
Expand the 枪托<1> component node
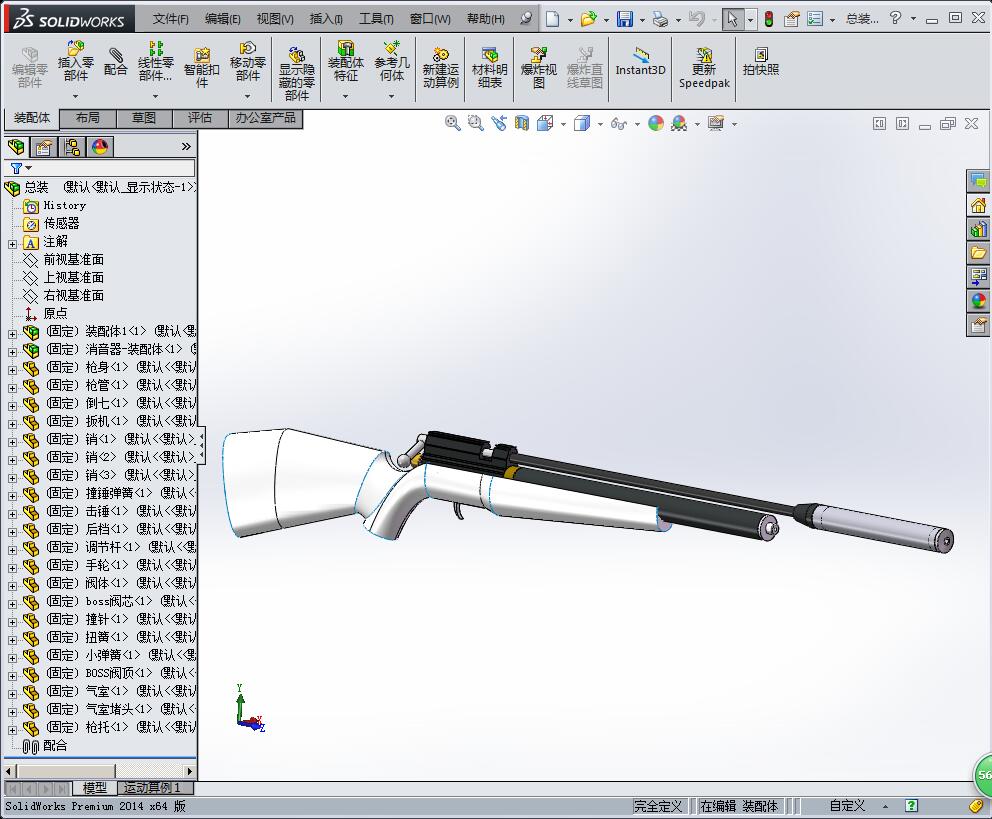click(12, 730)
